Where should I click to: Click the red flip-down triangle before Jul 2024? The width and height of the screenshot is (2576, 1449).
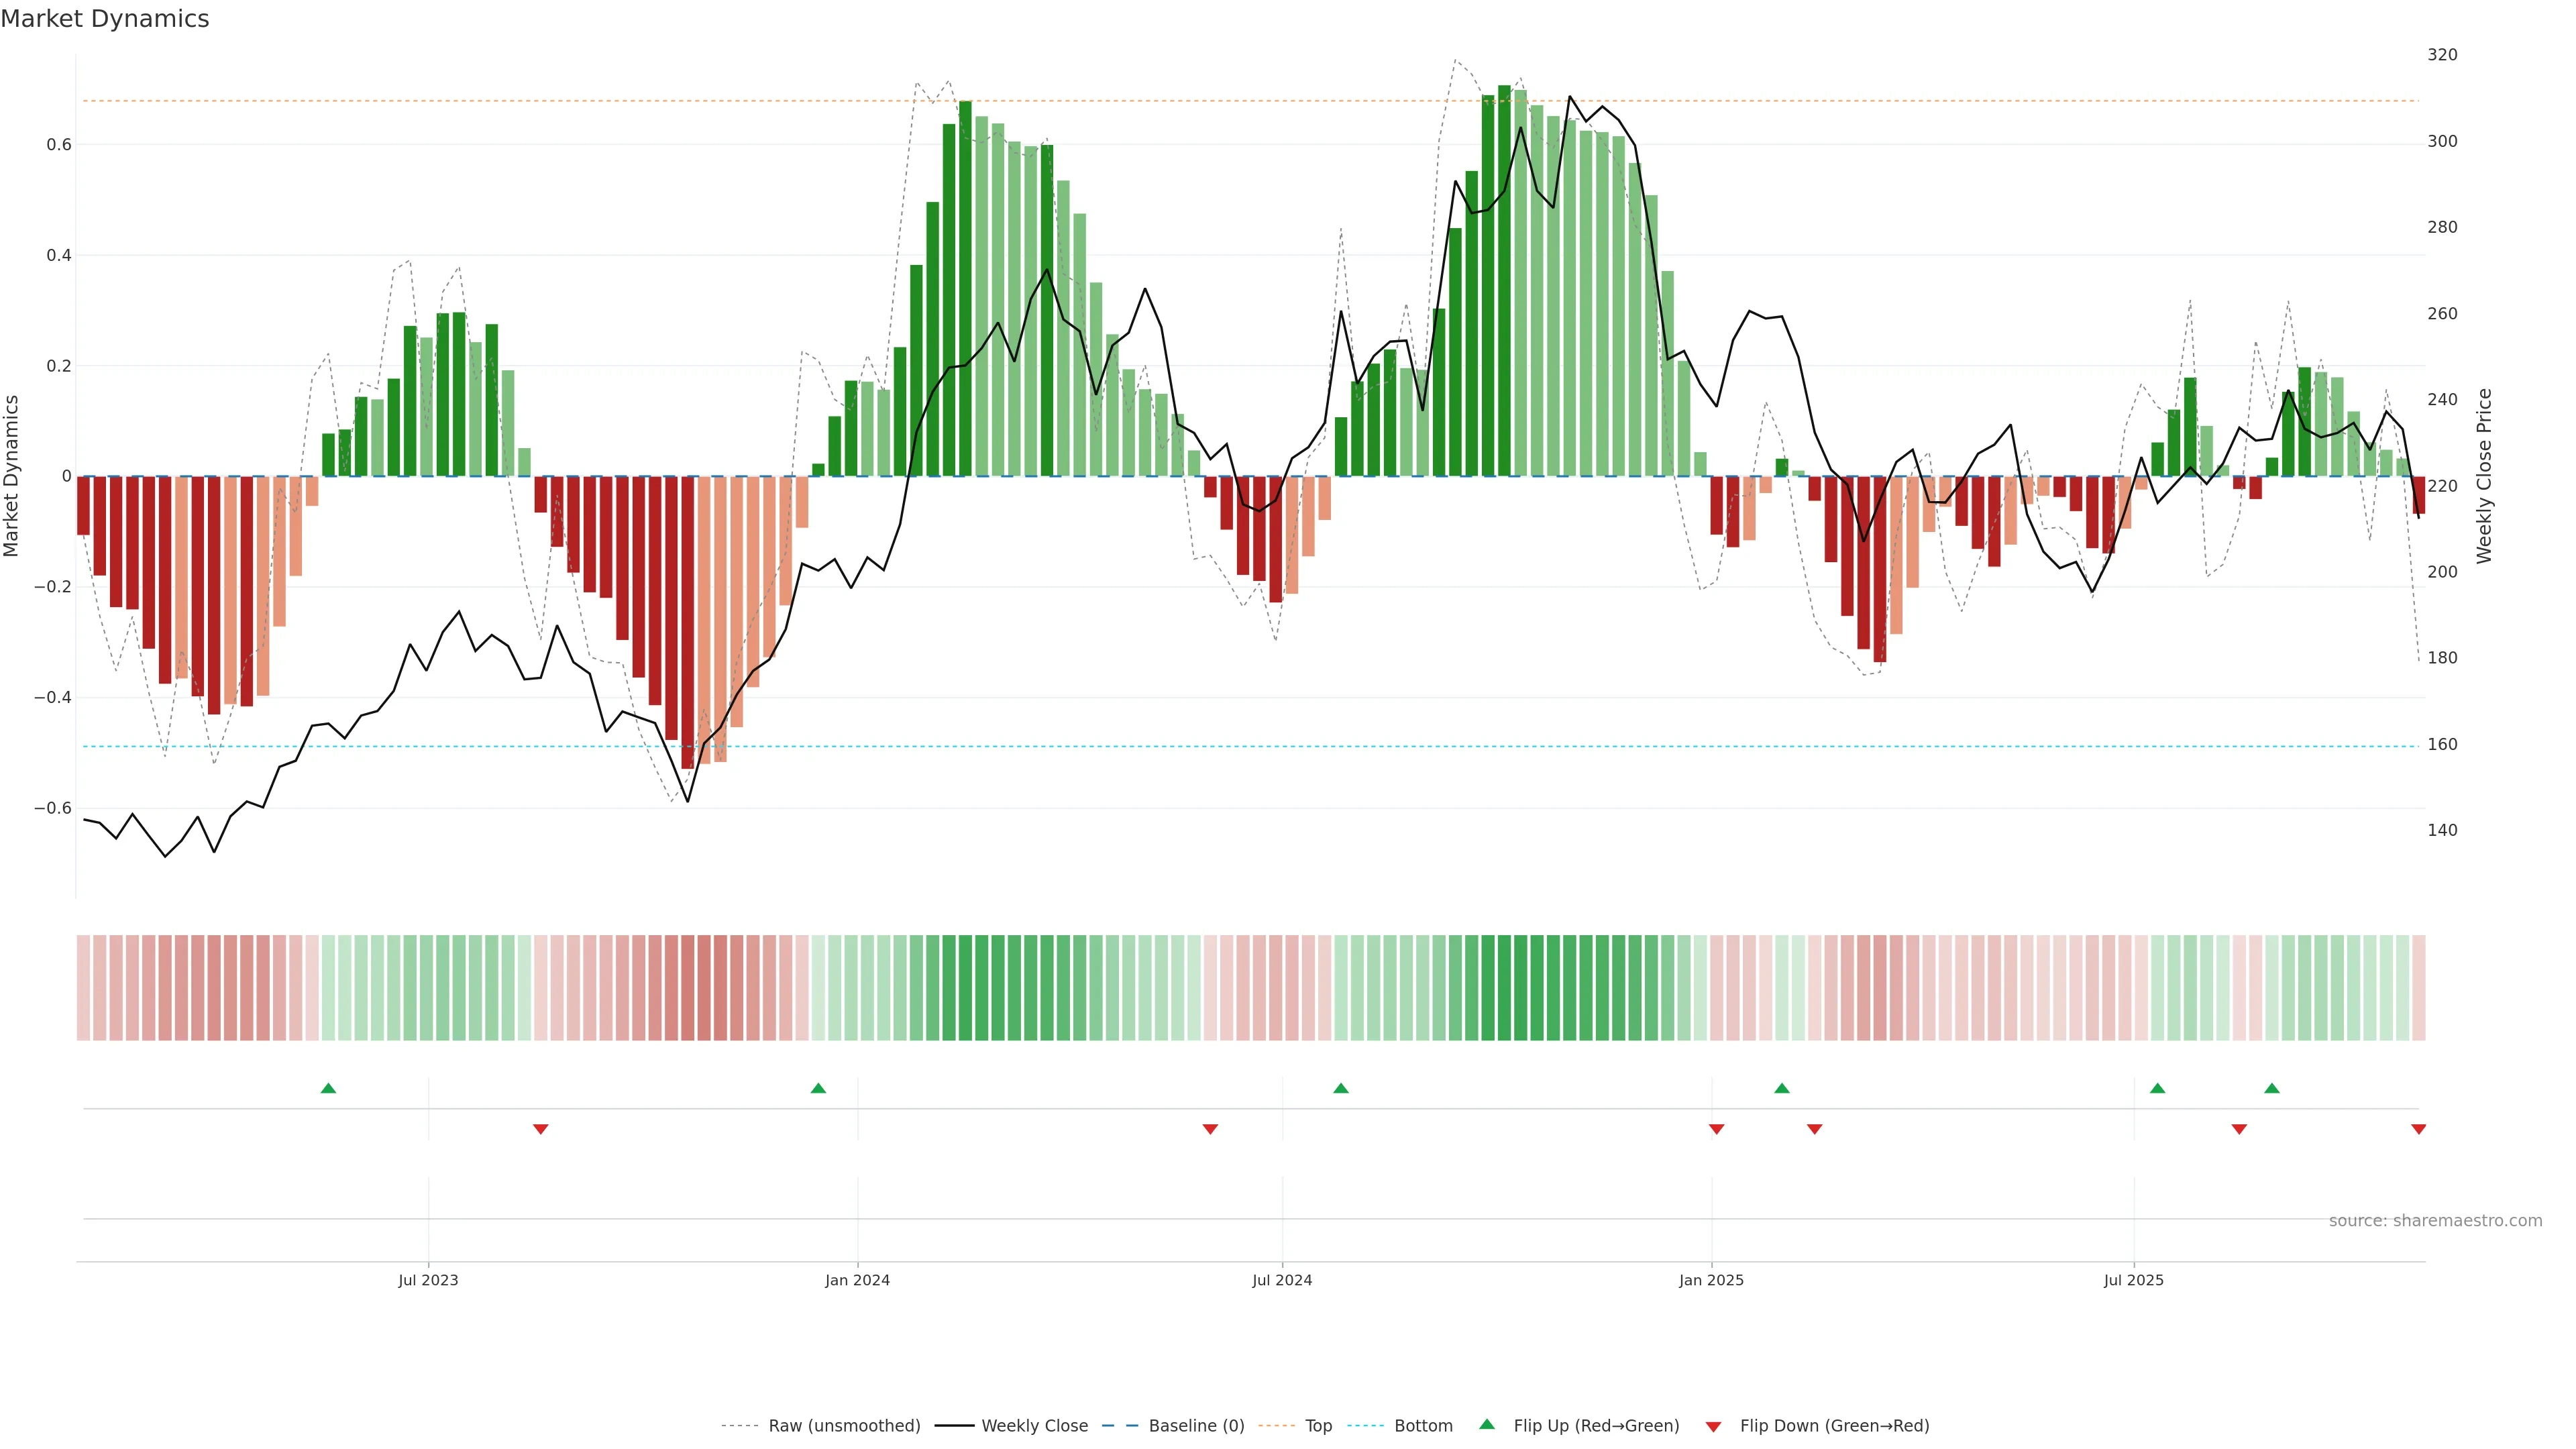(1210, 1129)
